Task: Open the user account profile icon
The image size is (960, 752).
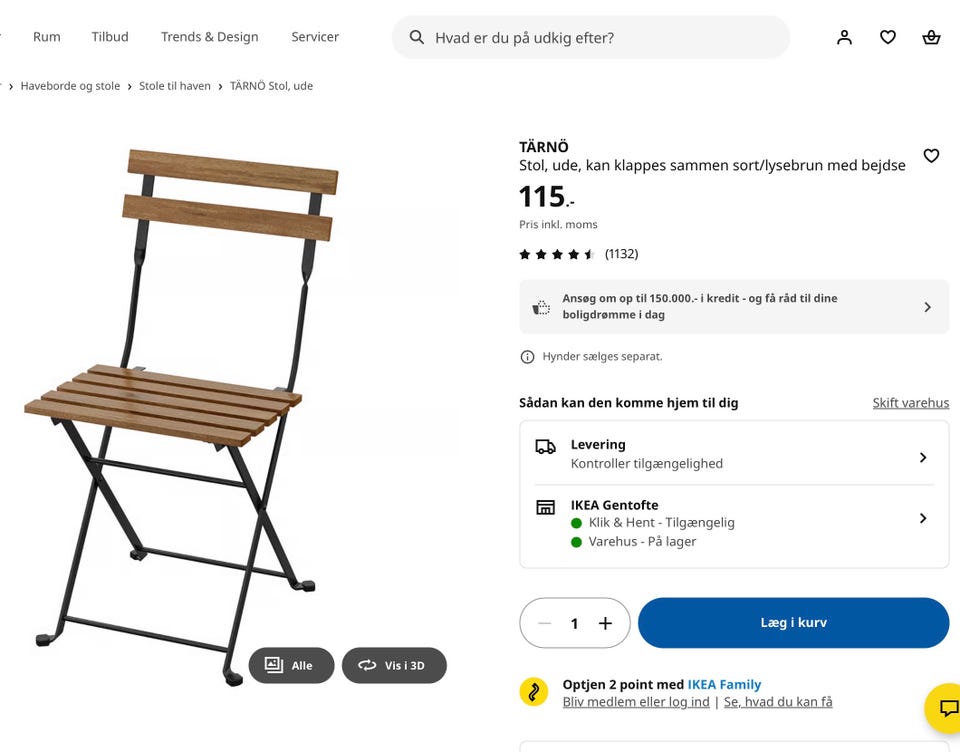Action: click(x=844, y=37)
